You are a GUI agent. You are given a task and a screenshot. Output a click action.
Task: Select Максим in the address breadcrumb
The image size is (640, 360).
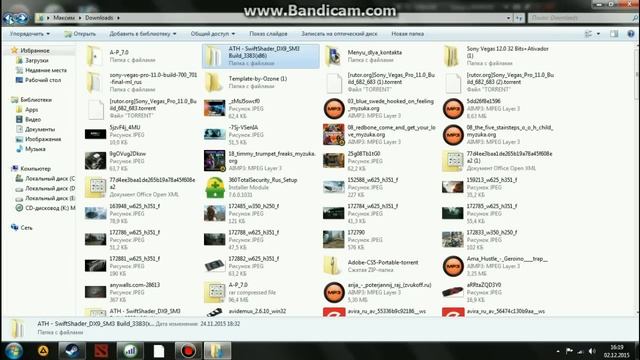click(x=64, y=18)
